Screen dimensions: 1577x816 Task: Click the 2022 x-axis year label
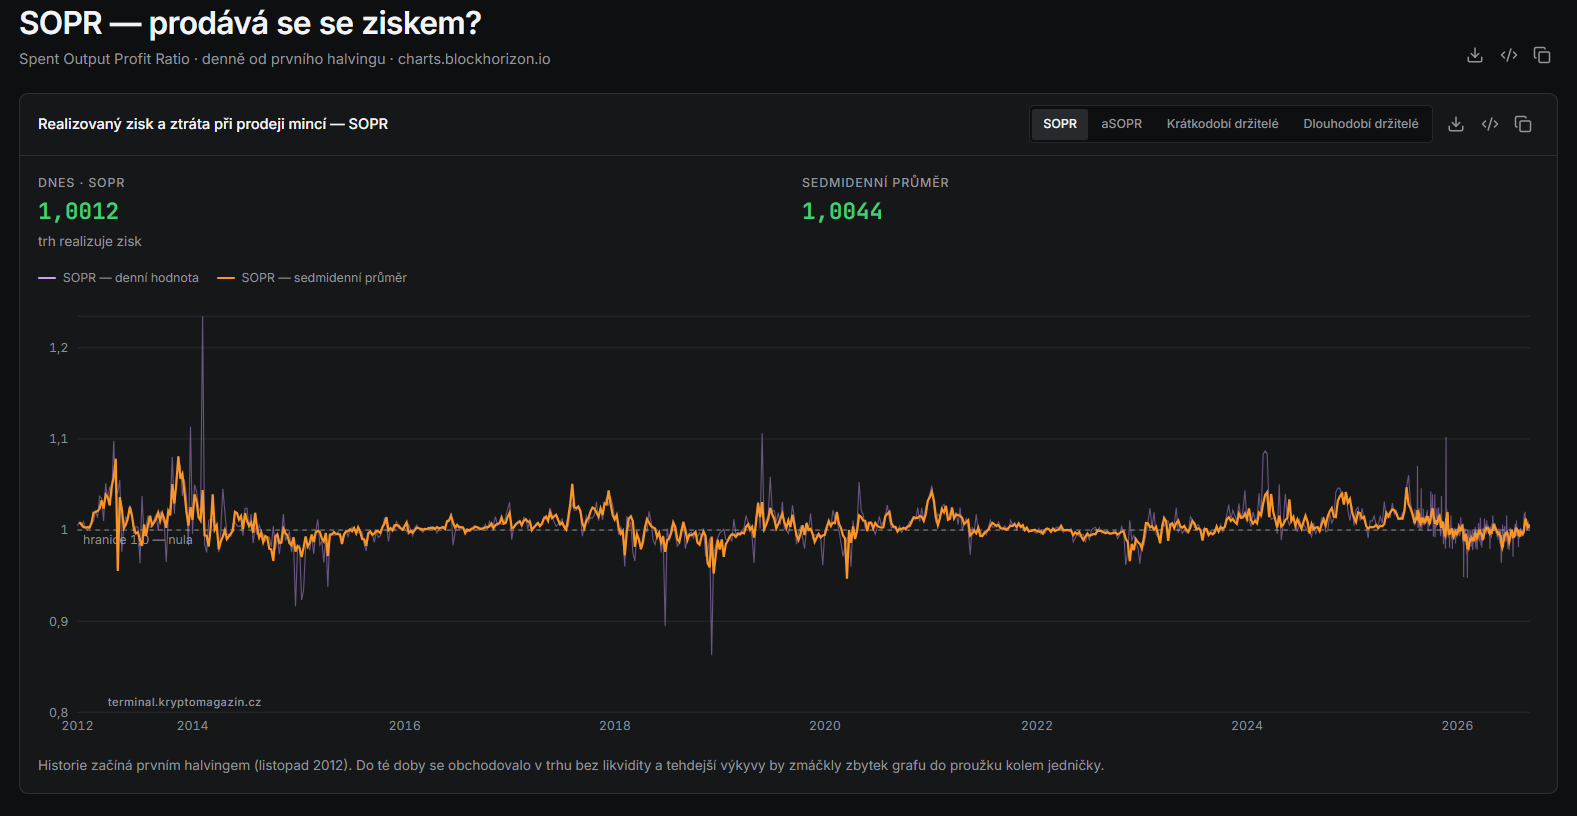1037,726
